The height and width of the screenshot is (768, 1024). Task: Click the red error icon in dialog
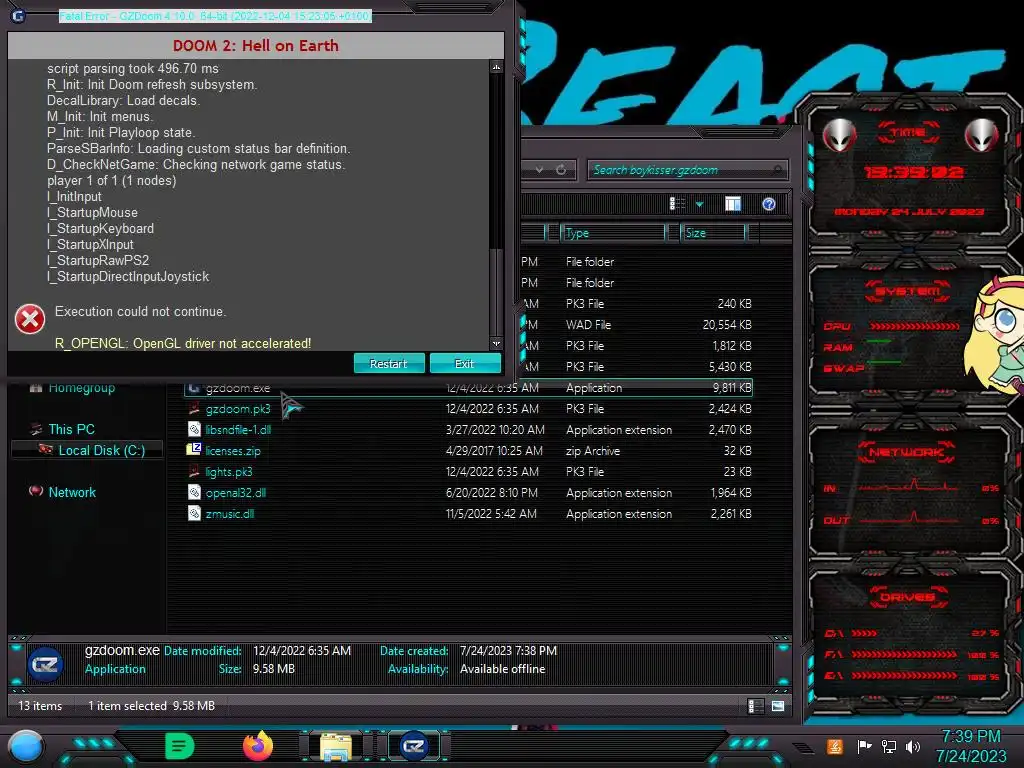(30, 319)
